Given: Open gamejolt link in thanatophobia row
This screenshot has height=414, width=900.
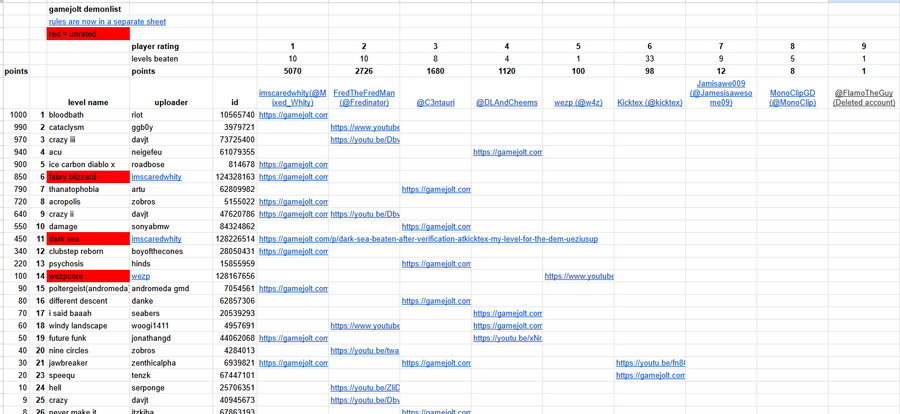Looking at the screenshot, I should pyautogui.click(x=436, y=189).
